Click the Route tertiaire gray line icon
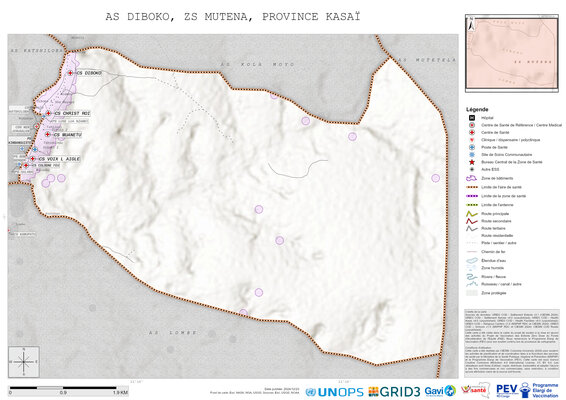 (471, 229)
